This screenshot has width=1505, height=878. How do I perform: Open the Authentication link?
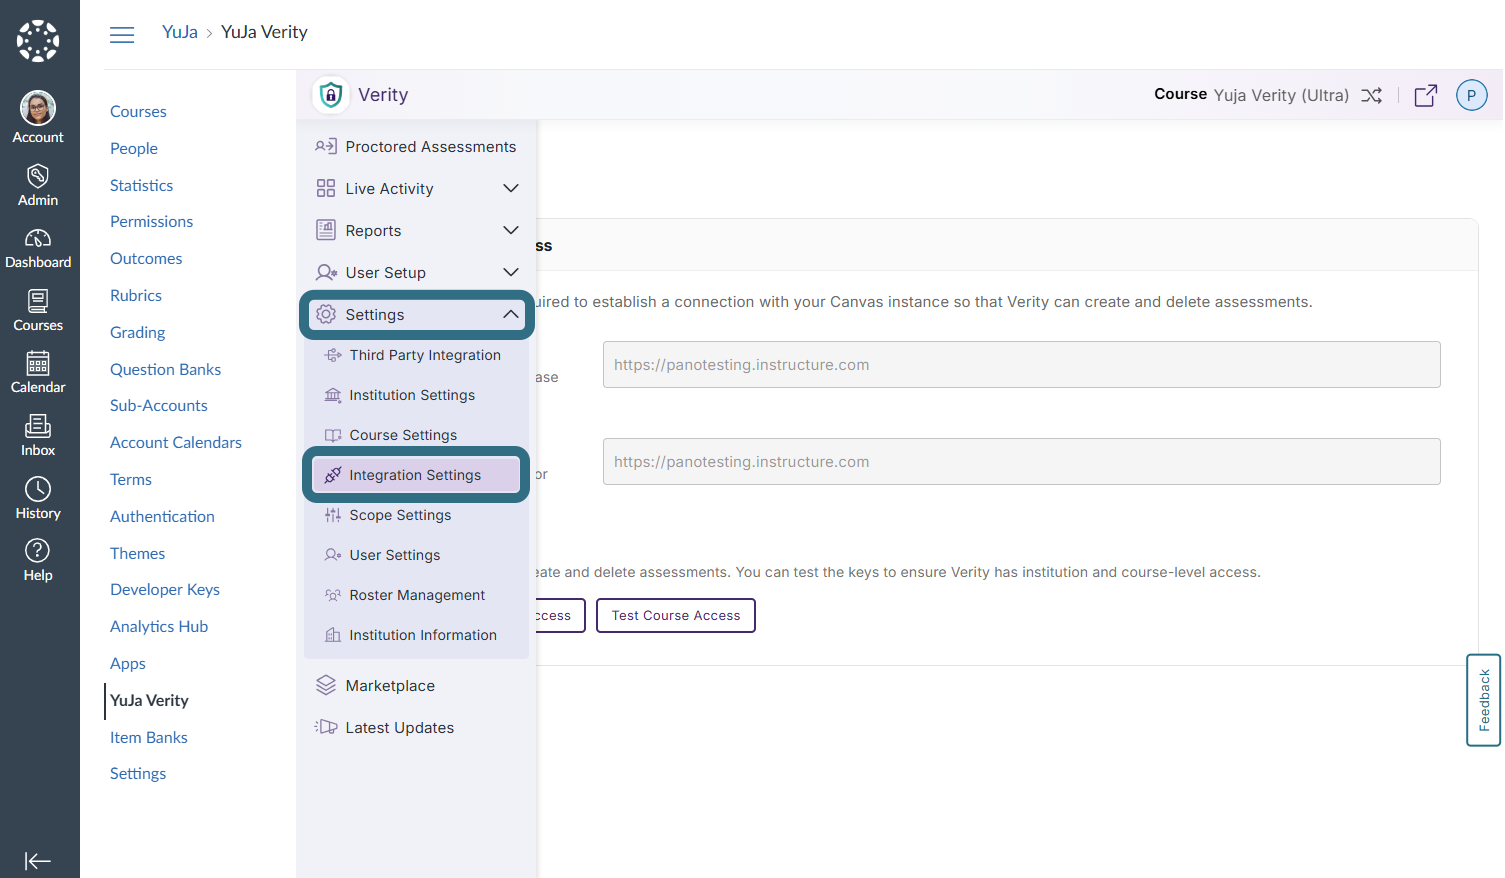pyautogui.click(x=163, y=516)
